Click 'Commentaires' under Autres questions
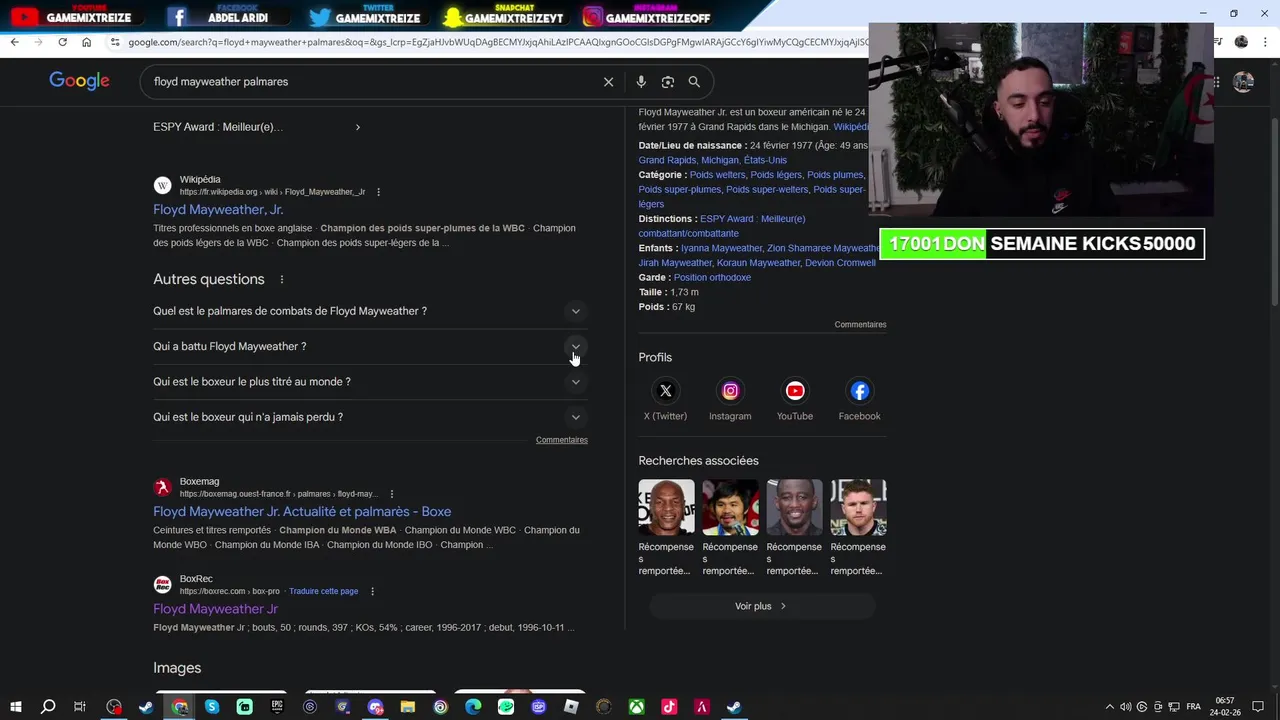 point(561,440)
